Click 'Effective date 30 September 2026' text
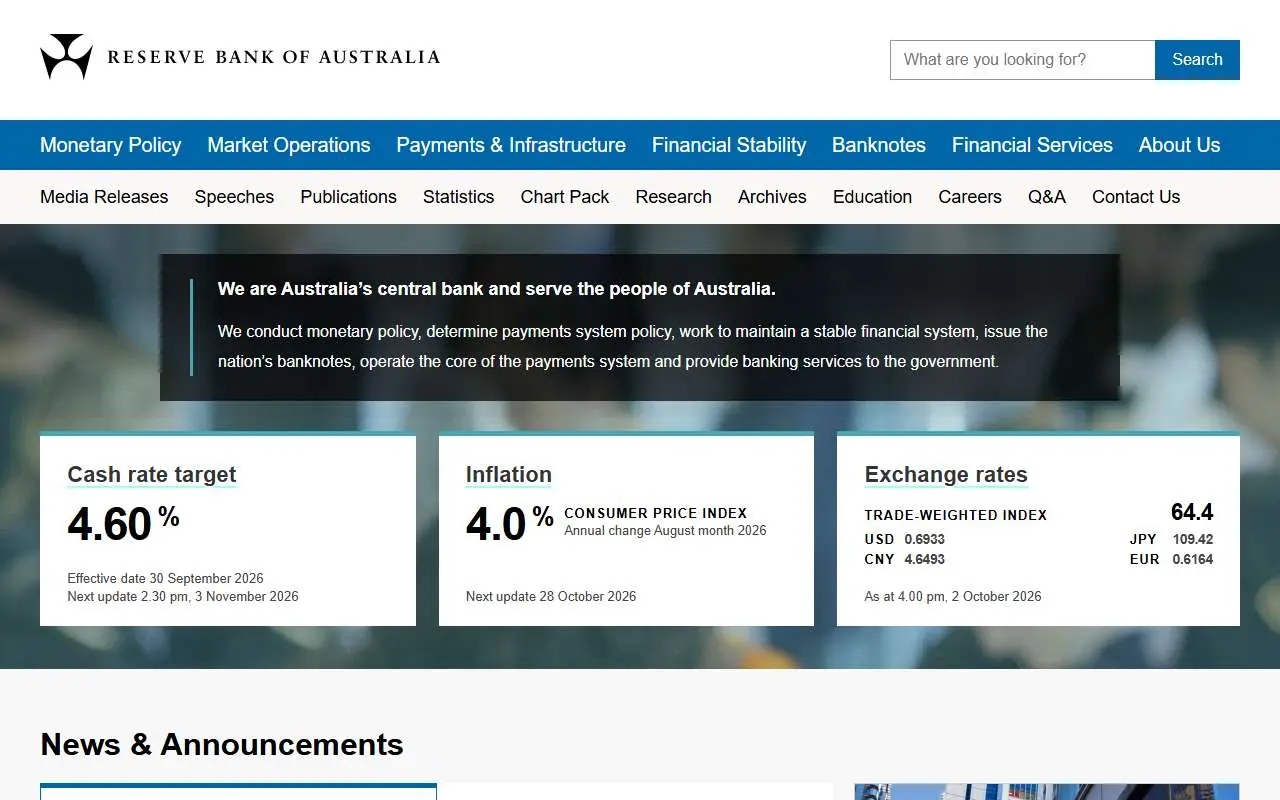This screenshot has width=1280, height=800. click(165, 578)
